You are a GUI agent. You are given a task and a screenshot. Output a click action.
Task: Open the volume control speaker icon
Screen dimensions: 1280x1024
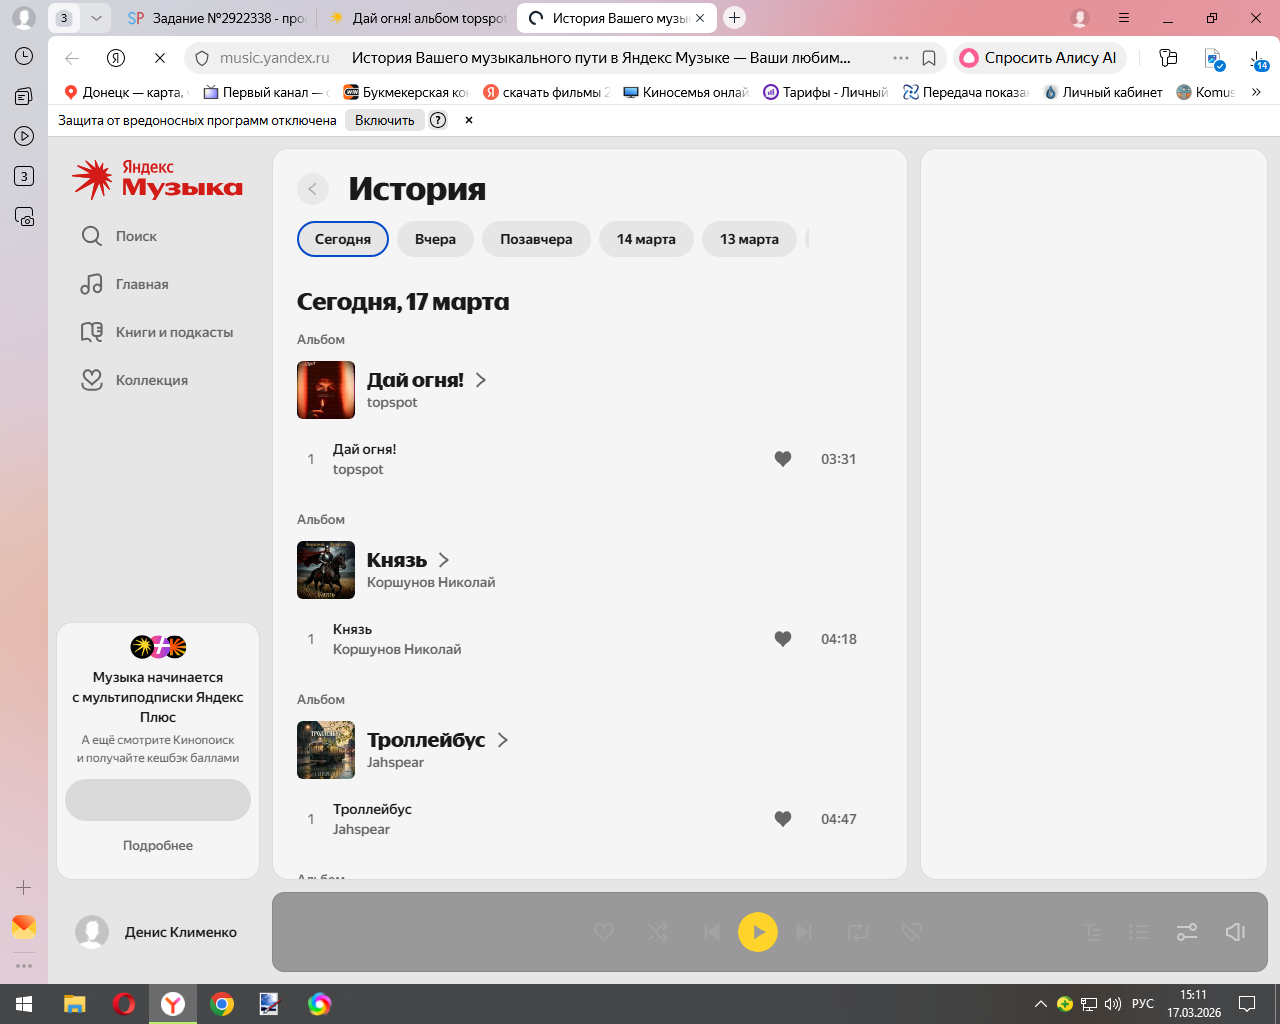[x=1235, y=932]
